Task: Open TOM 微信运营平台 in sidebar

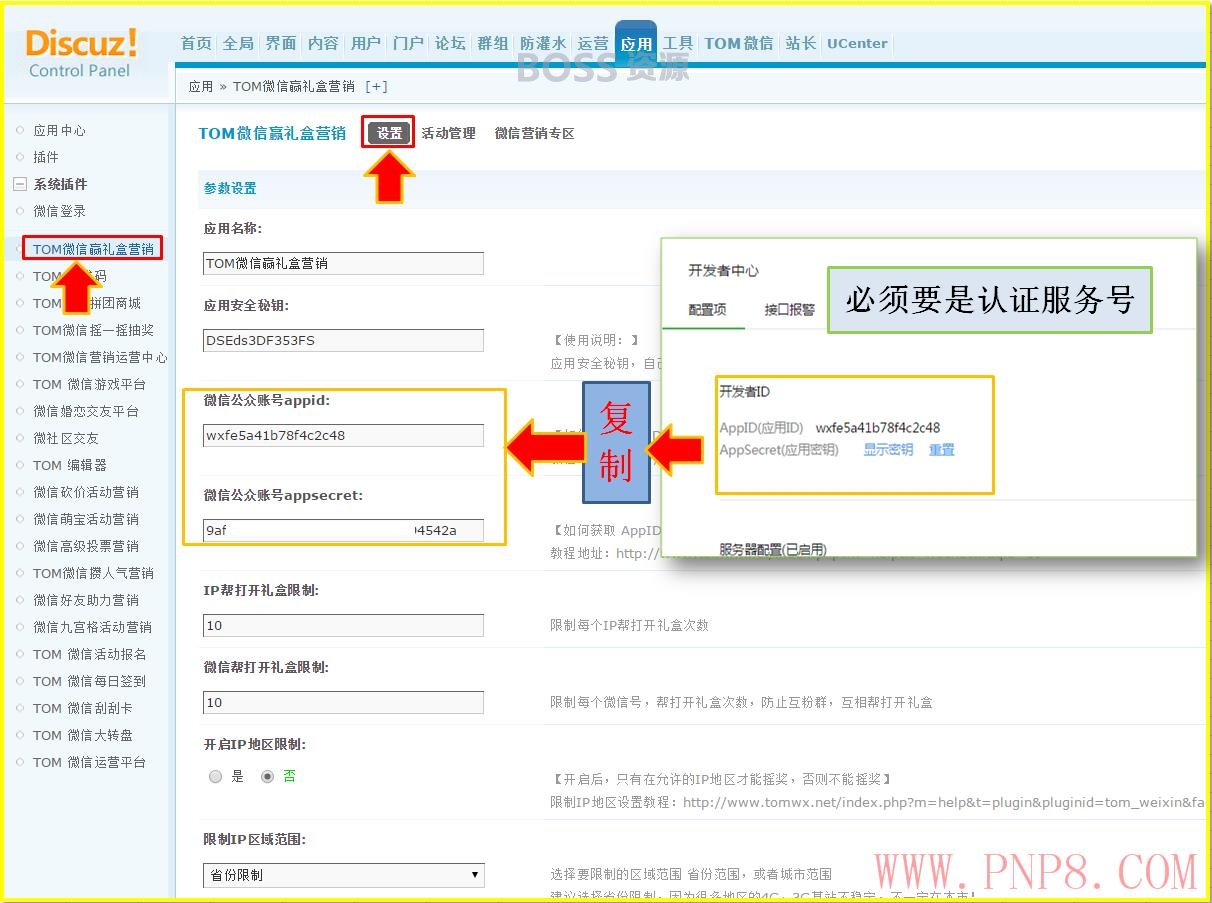Action: tap(89, 762)
